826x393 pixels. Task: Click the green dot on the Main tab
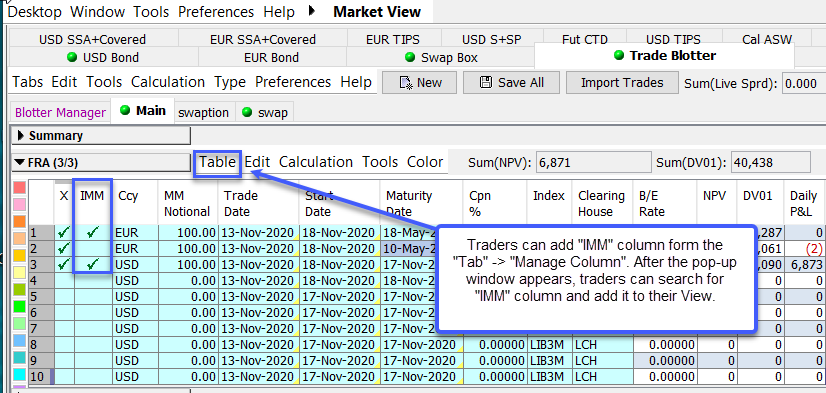point(125,110)
